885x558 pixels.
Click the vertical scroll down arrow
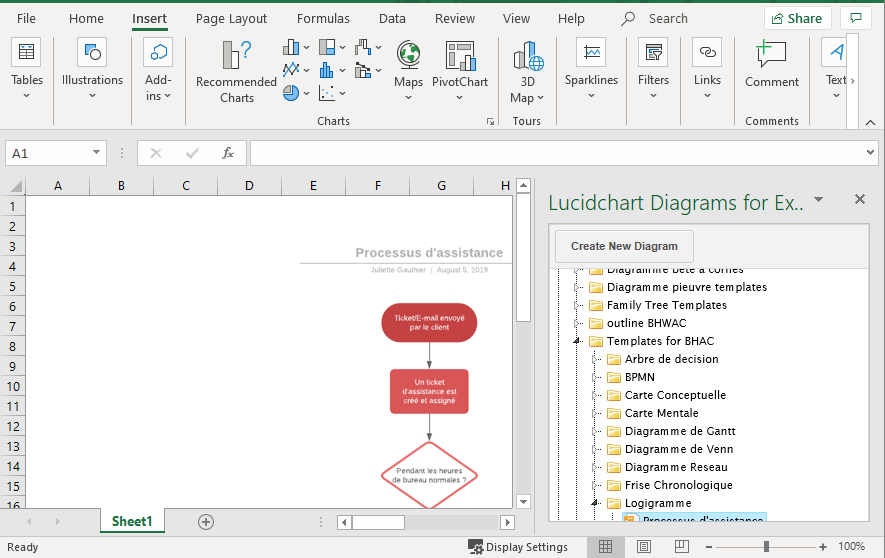pos(523,501)
